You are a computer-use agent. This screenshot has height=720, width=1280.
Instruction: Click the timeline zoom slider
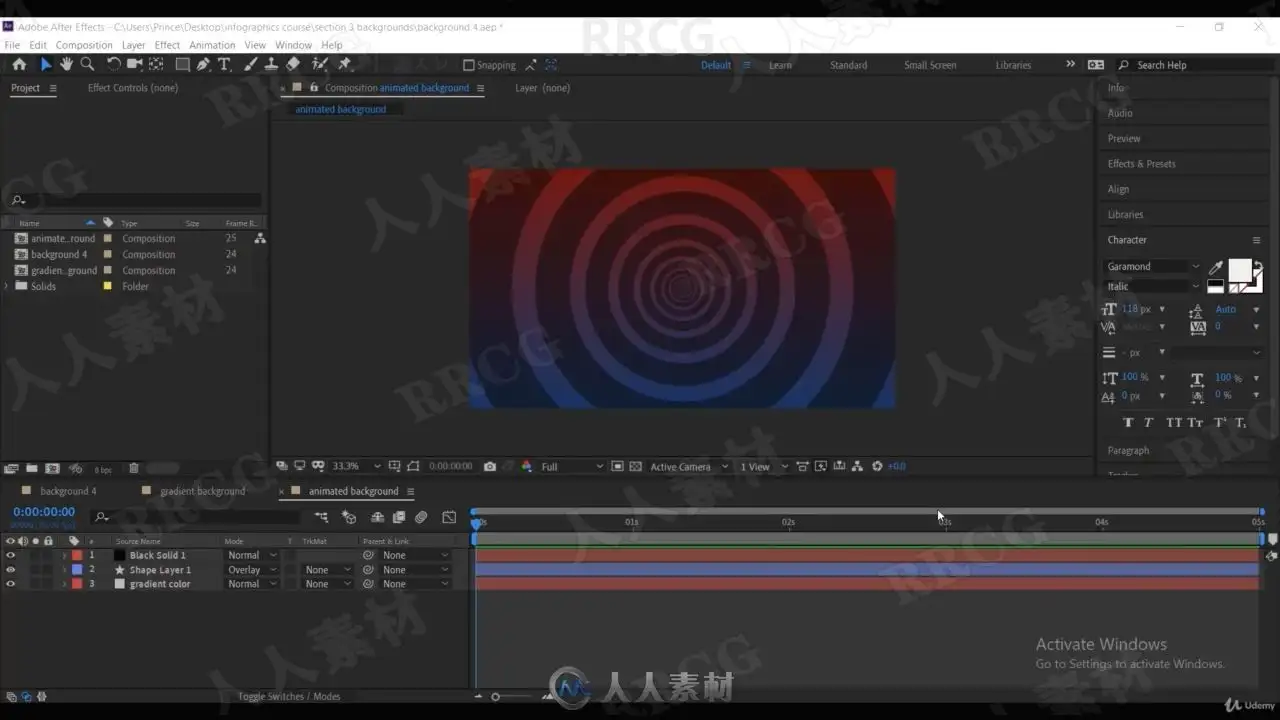pyautogui.click(x=510, y=697)
